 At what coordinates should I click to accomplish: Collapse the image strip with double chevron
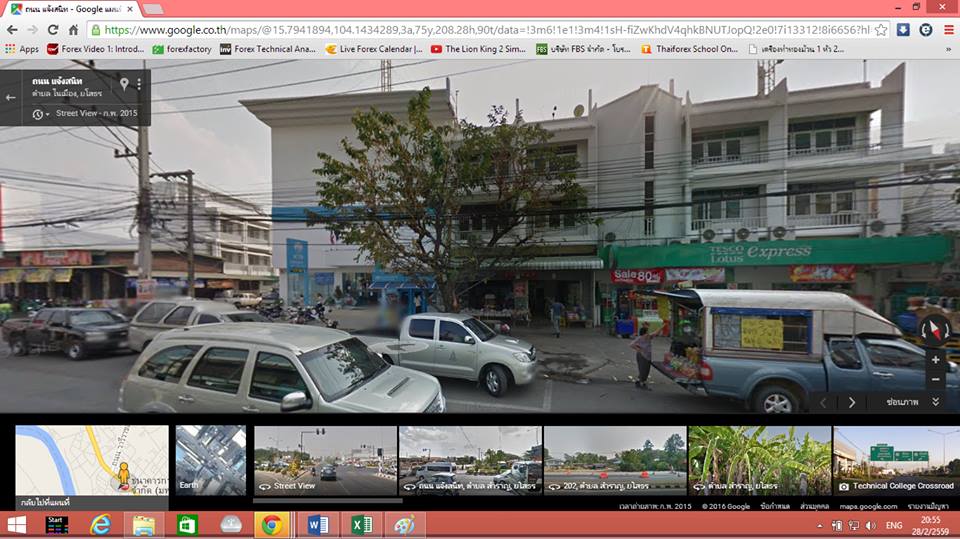point(935,402)
